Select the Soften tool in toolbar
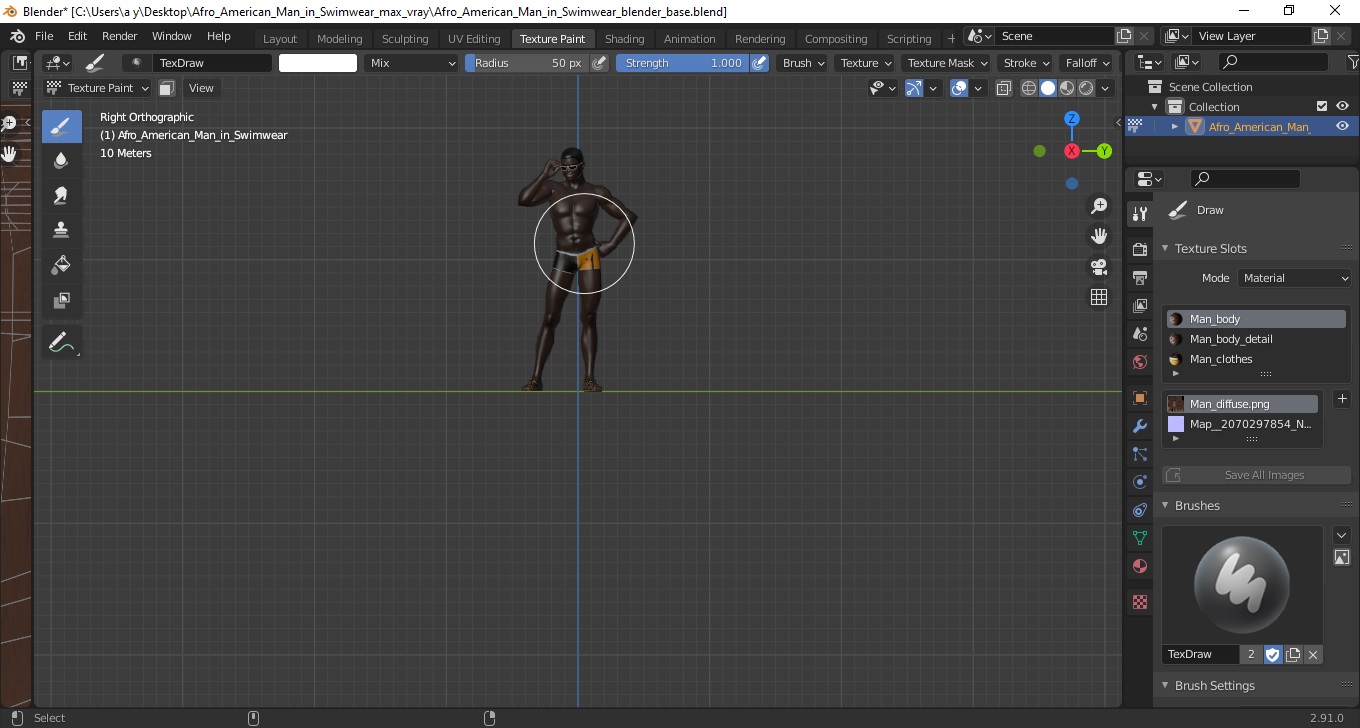Screen dimensions: 1360x728 coord(62,160)
